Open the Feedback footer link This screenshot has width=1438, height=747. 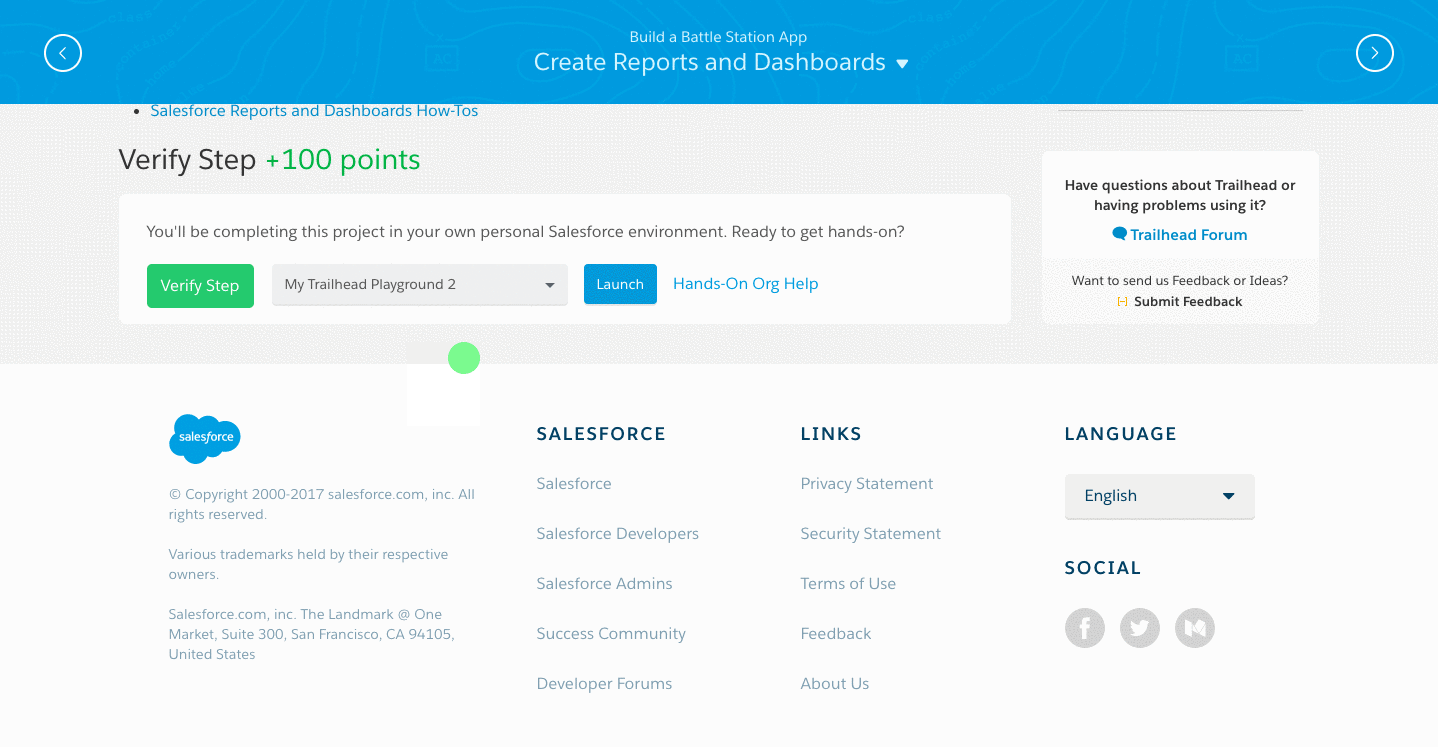pos(836,634)
